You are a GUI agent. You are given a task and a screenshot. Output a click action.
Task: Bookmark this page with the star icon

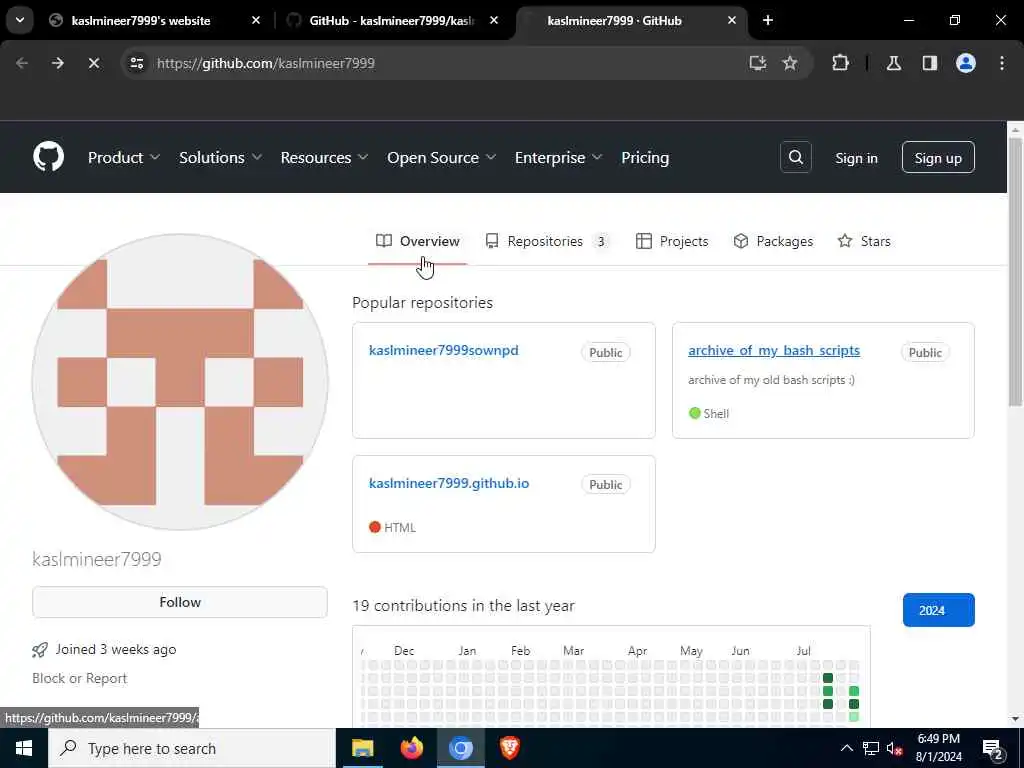[x=790, y=63]
